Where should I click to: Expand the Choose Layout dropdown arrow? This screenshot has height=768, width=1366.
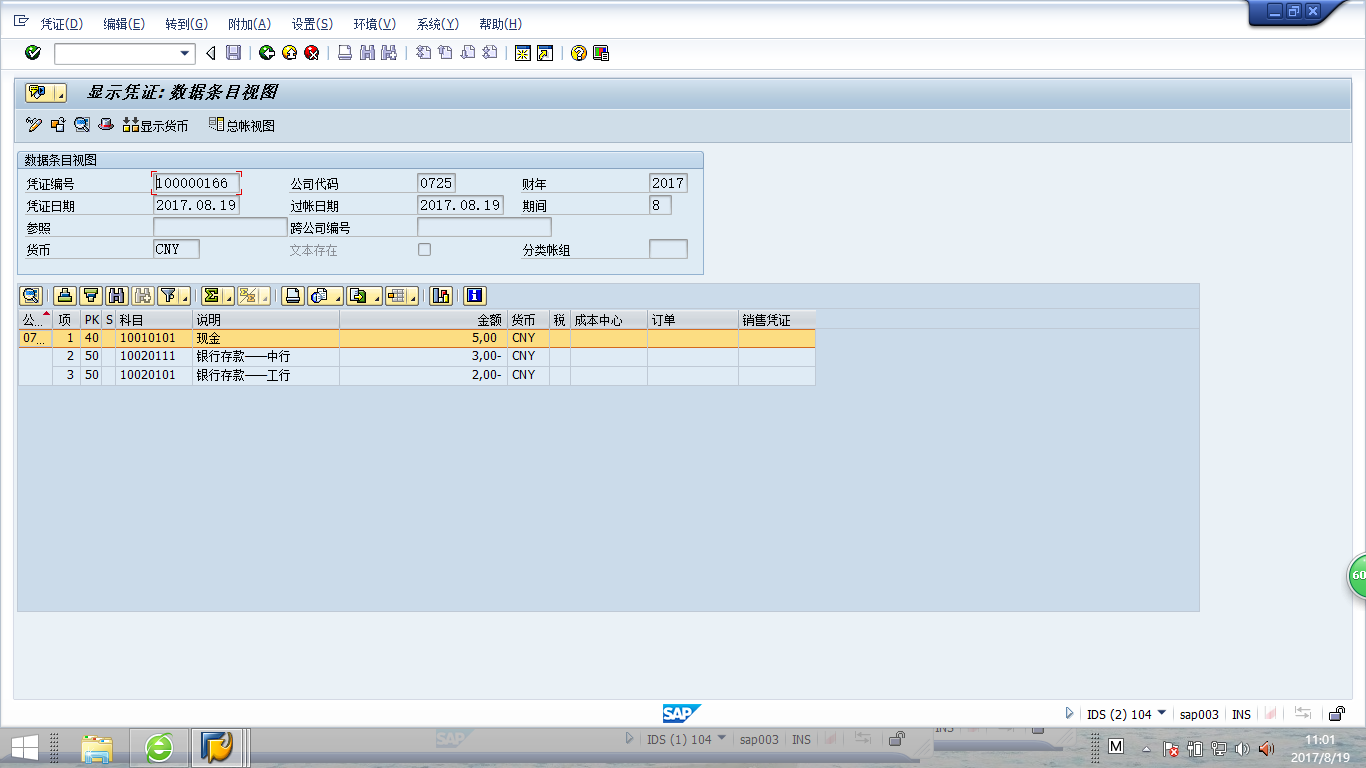[414, 295]
